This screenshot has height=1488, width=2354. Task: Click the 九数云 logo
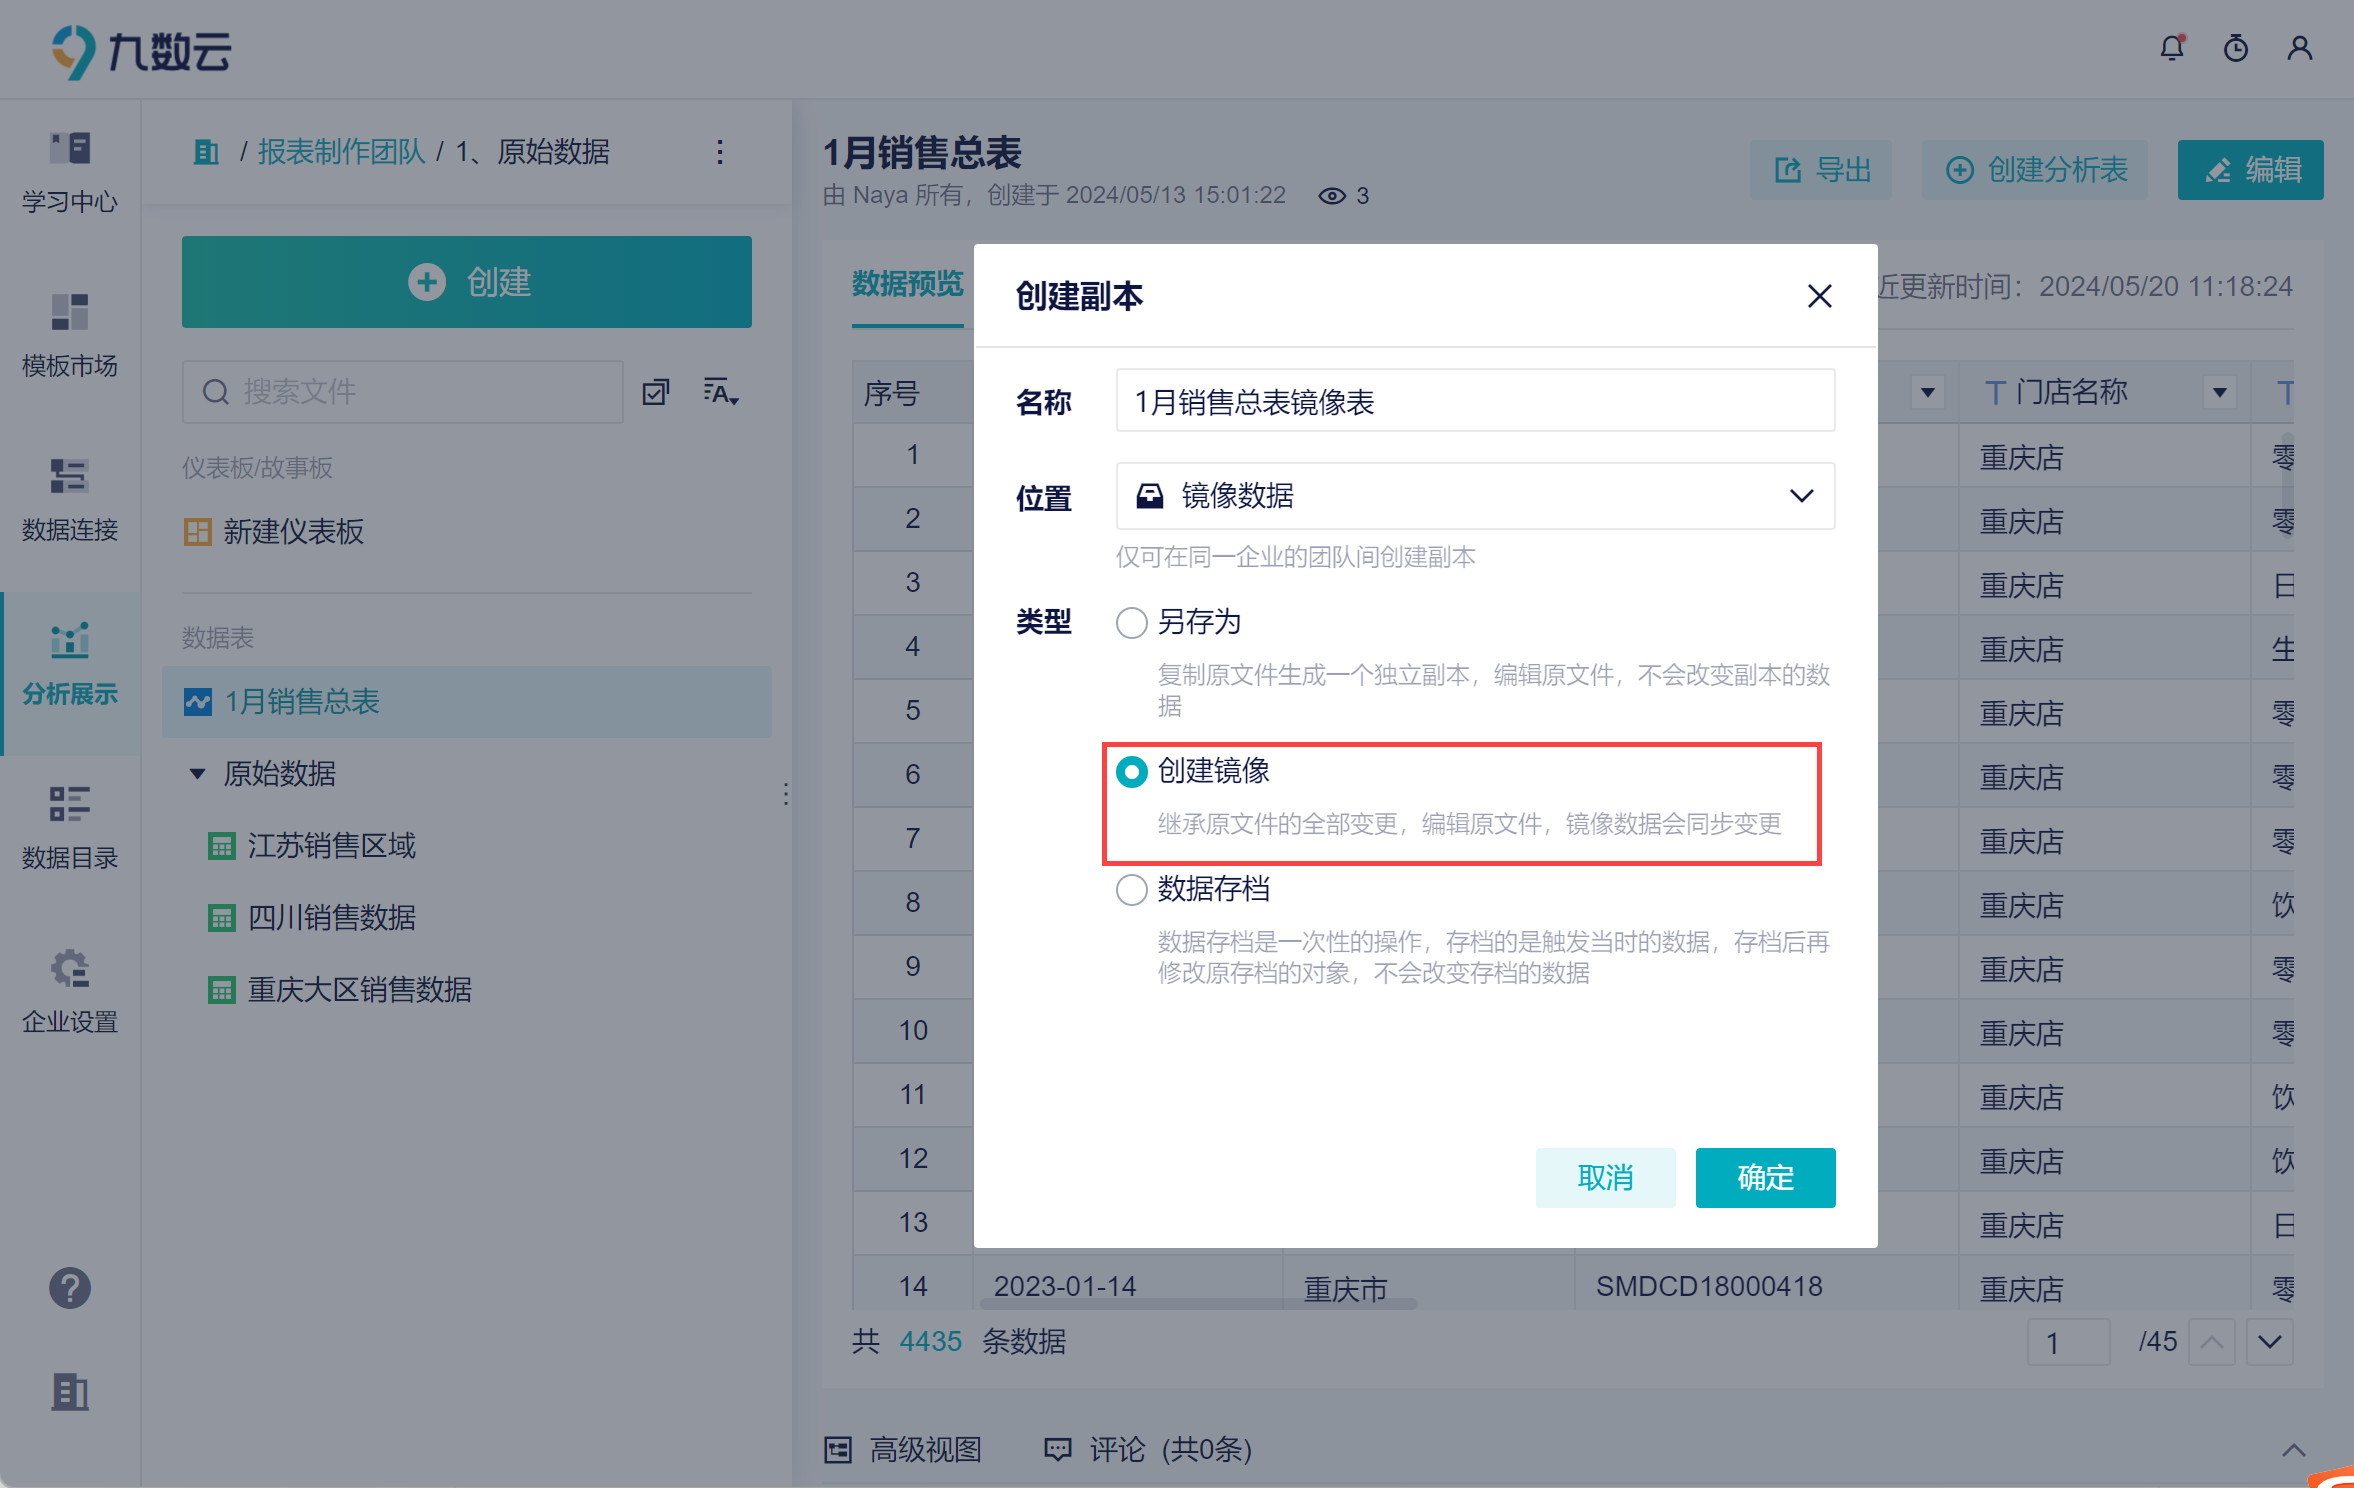141,51
